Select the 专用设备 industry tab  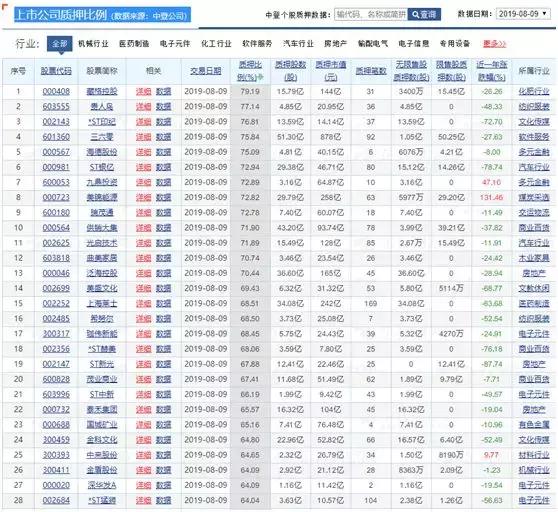pyautogui.click(x=455, y=44)
